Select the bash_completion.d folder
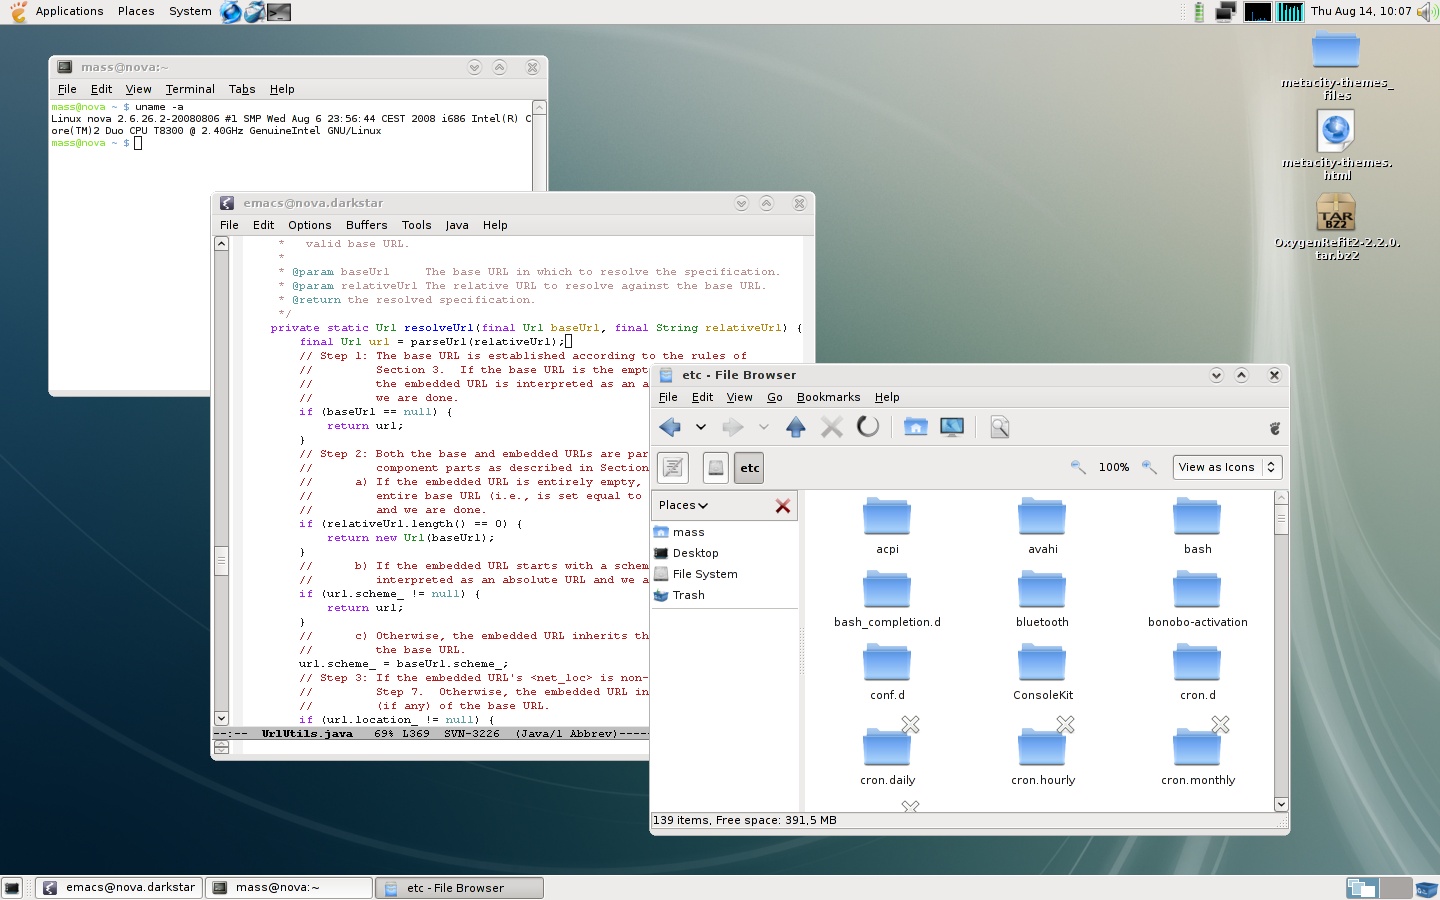The image size is (1440, 900). tap(887, 599)
